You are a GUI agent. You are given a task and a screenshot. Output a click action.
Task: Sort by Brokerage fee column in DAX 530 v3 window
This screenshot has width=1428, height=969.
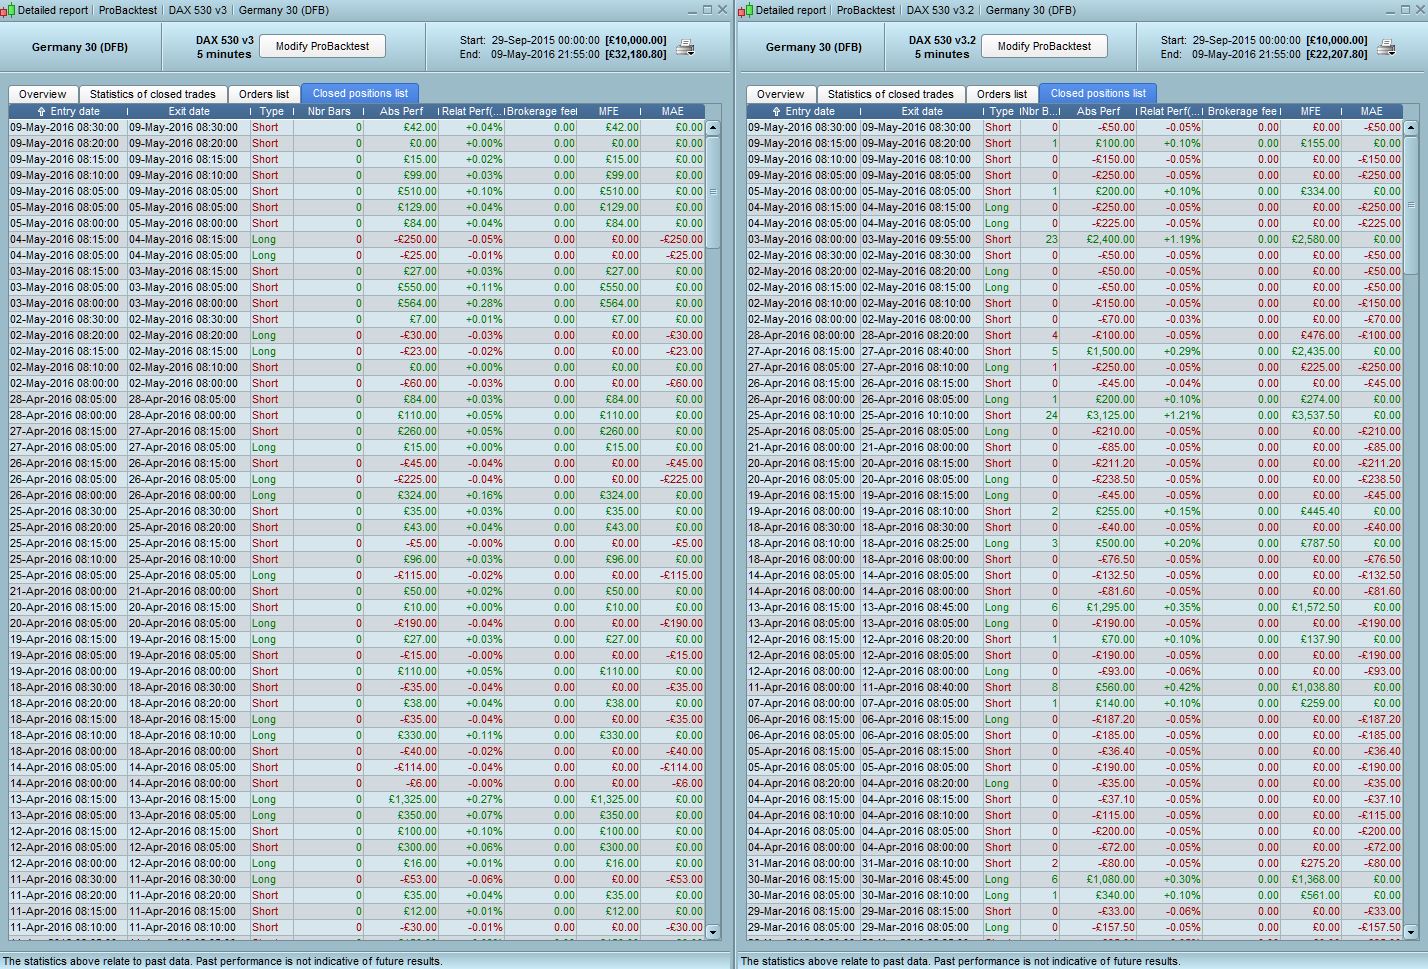[x=542, y=111]
